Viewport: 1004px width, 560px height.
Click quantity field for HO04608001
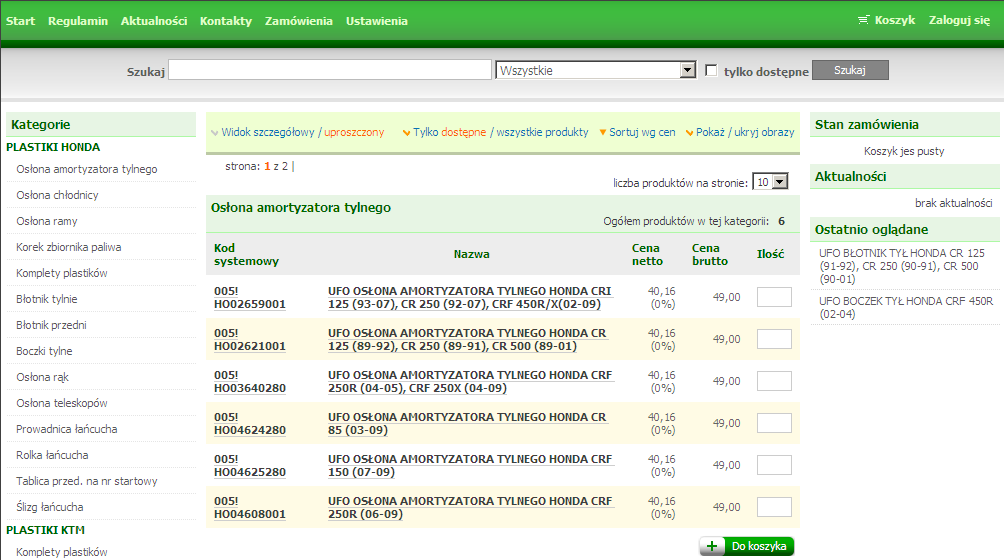coord(774,507)
